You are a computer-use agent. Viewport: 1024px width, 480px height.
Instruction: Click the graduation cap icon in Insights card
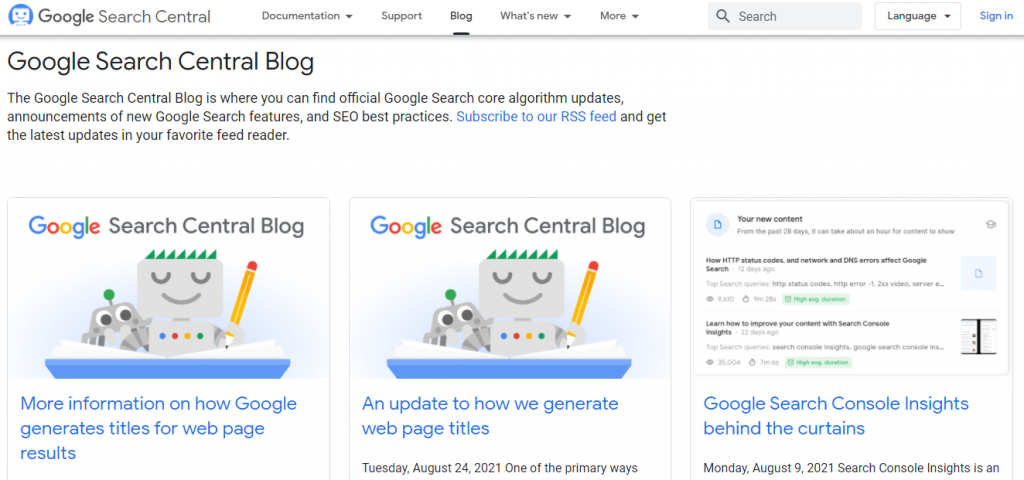coord(990,225)
